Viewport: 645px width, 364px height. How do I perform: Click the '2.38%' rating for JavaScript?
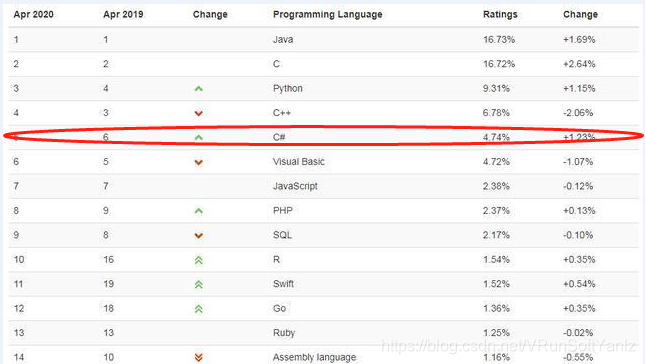[x=496, y=186]
